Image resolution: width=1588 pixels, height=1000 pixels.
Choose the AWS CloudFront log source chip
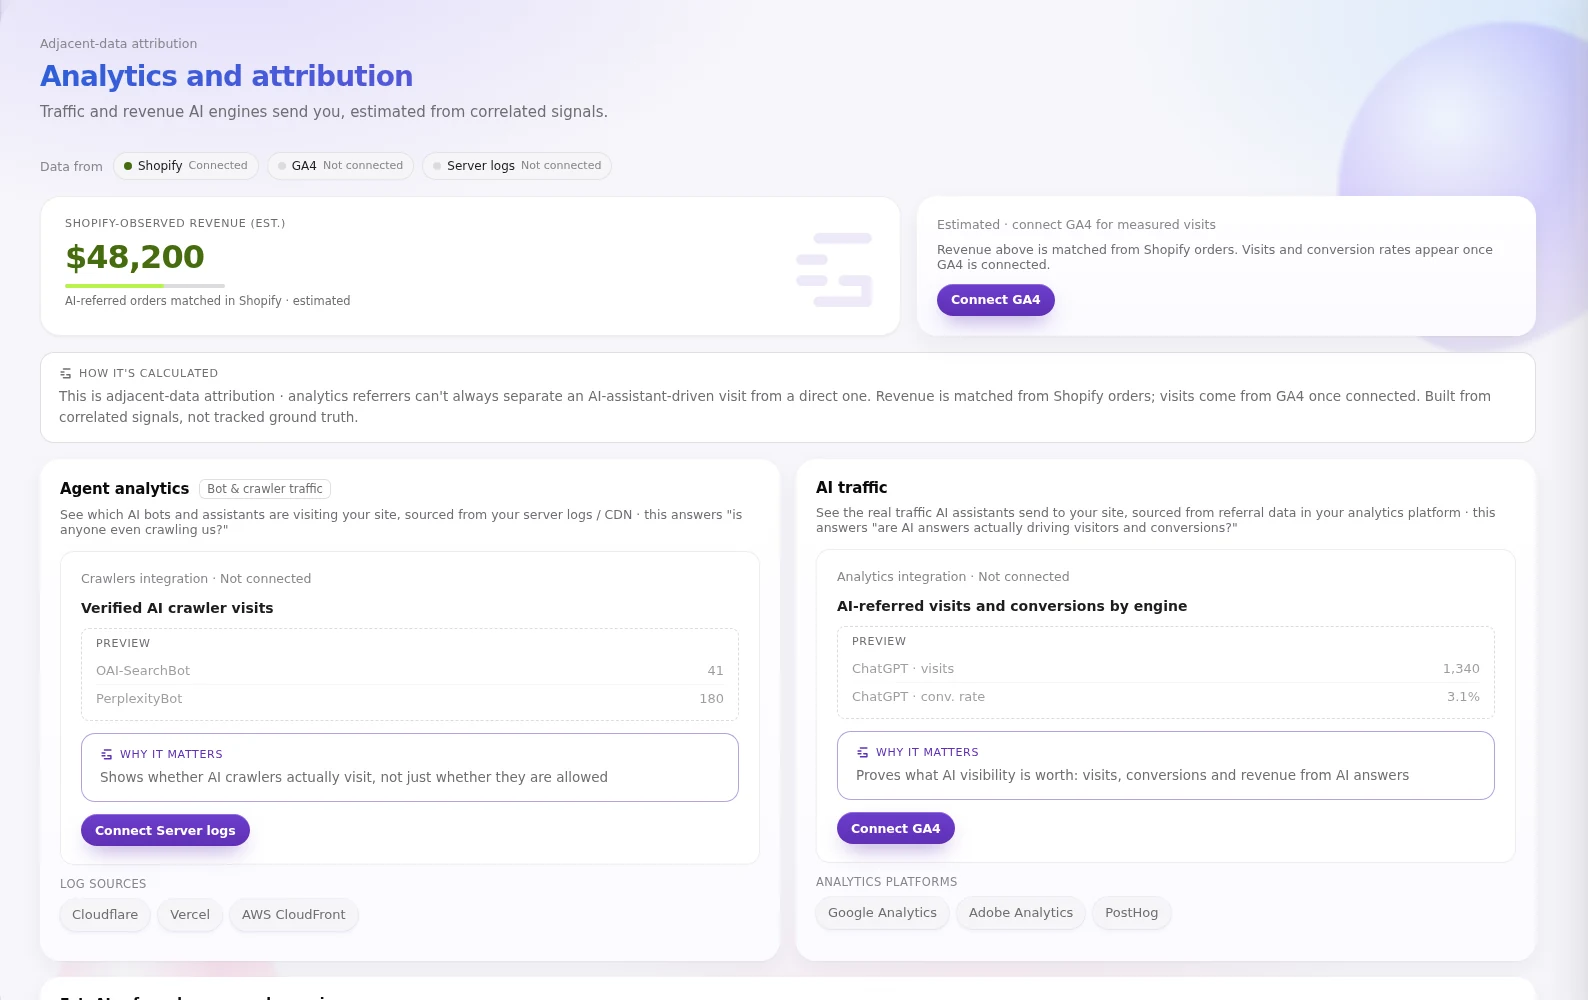tap(294, 915)
